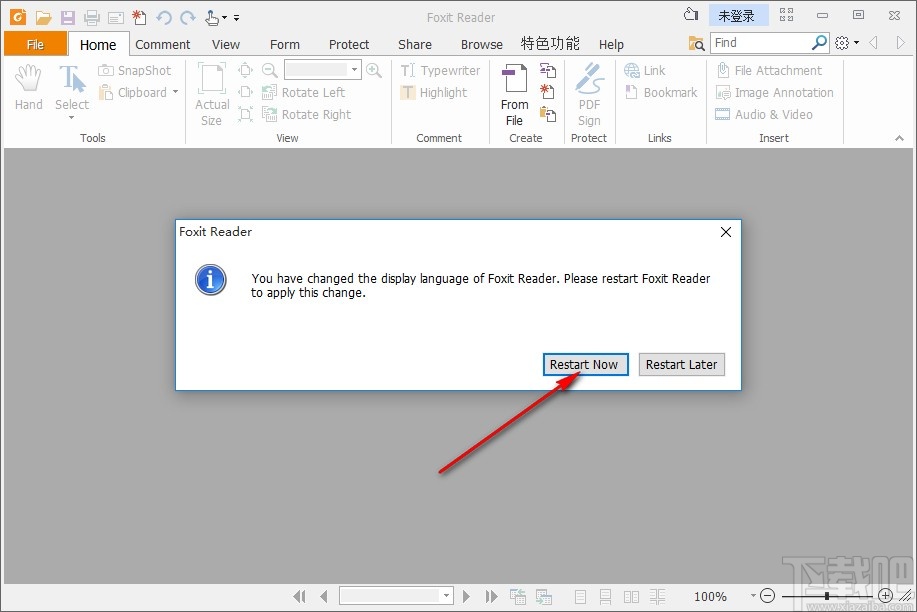The height and width of the screenshot is (612, 917).
Task: Click Create PDF From File
Action: (x=515, y=95)
